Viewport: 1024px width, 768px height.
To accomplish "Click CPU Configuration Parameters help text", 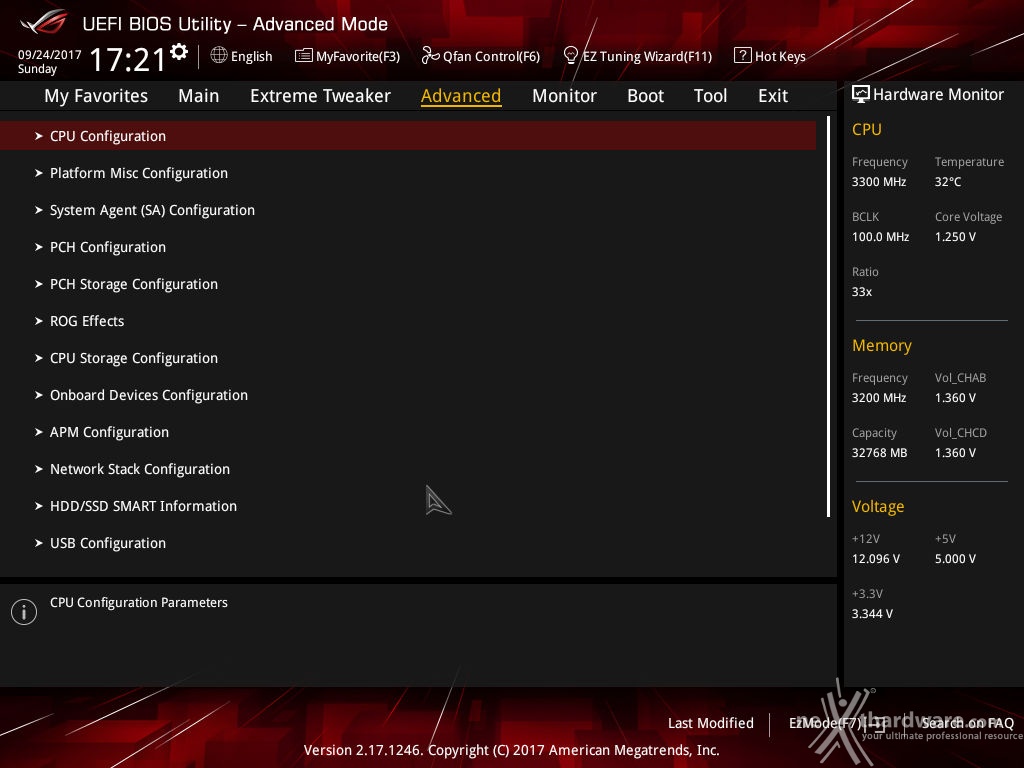I will pos(139,603).
